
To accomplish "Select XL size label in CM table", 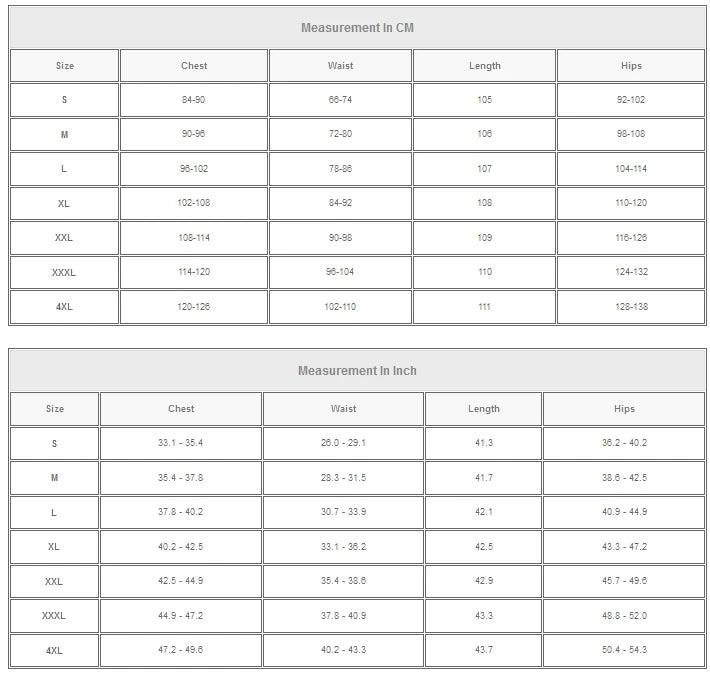I will [x=64, y=203].
